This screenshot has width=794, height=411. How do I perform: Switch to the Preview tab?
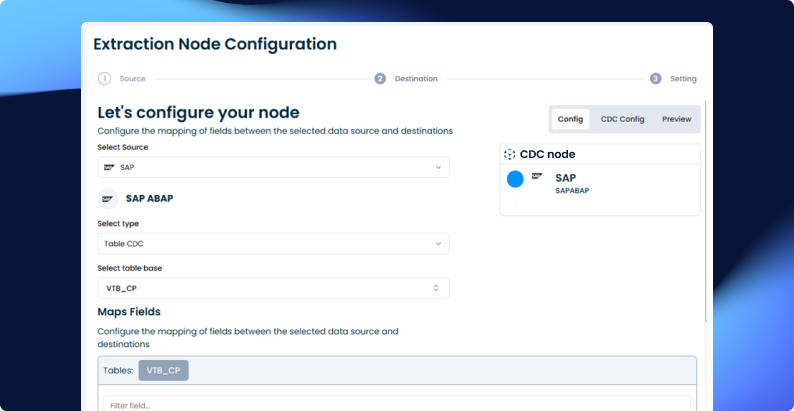pos(676,119)
